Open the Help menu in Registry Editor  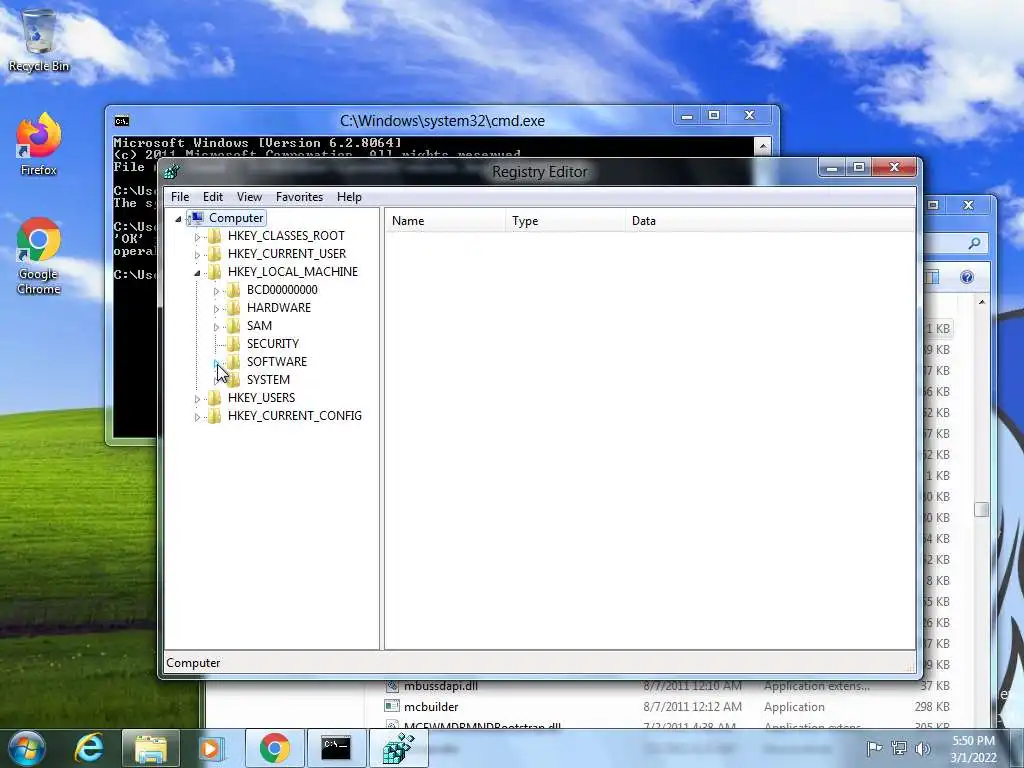point(349,197)
